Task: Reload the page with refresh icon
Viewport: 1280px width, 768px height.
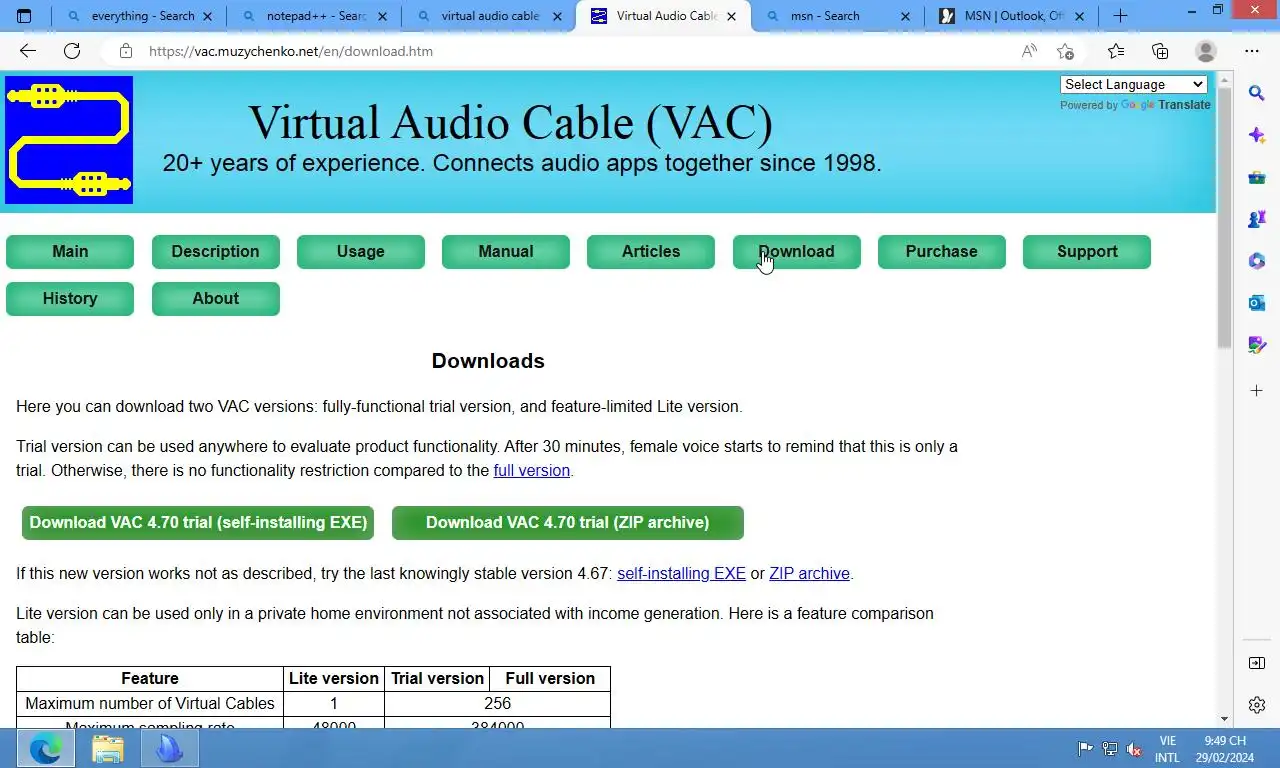Action: (72, 51)
